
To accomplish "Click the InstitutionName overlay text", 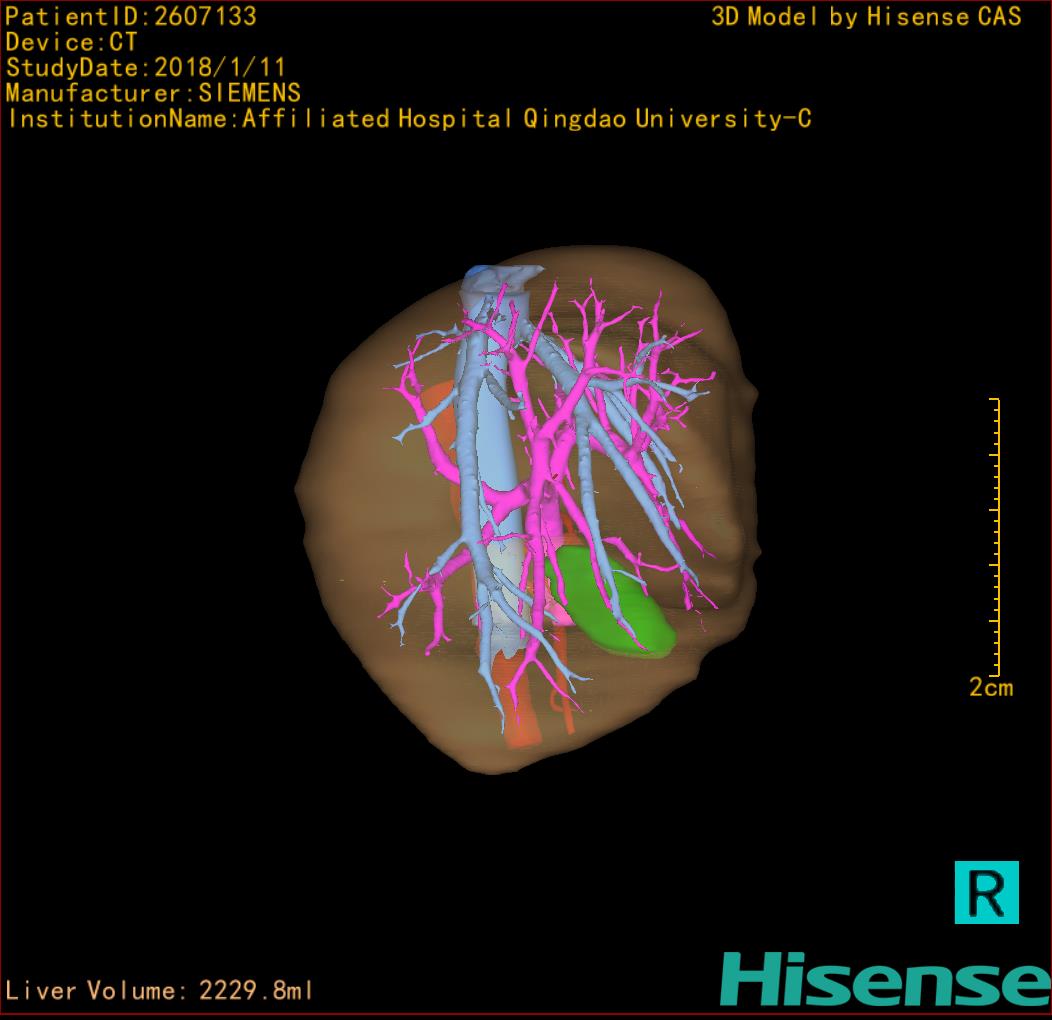I will [408, 119].
